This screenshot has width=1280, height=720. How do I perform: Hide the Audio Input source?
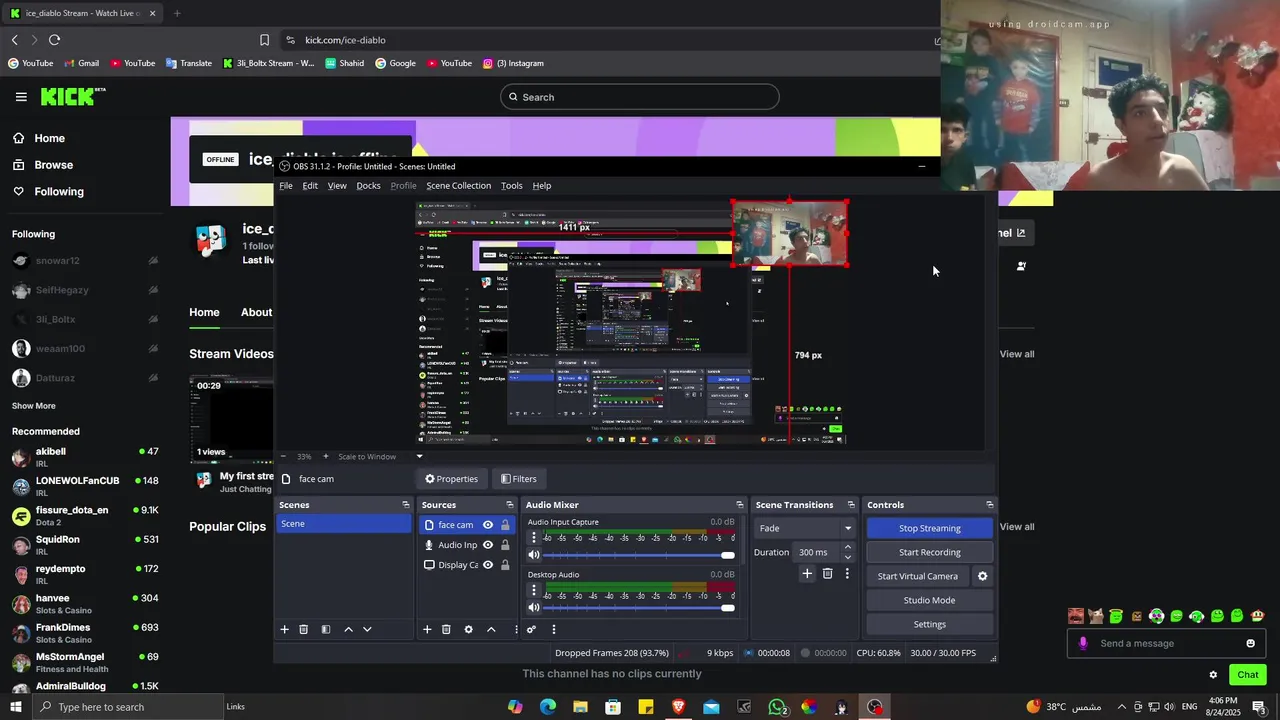pos(488,545)
